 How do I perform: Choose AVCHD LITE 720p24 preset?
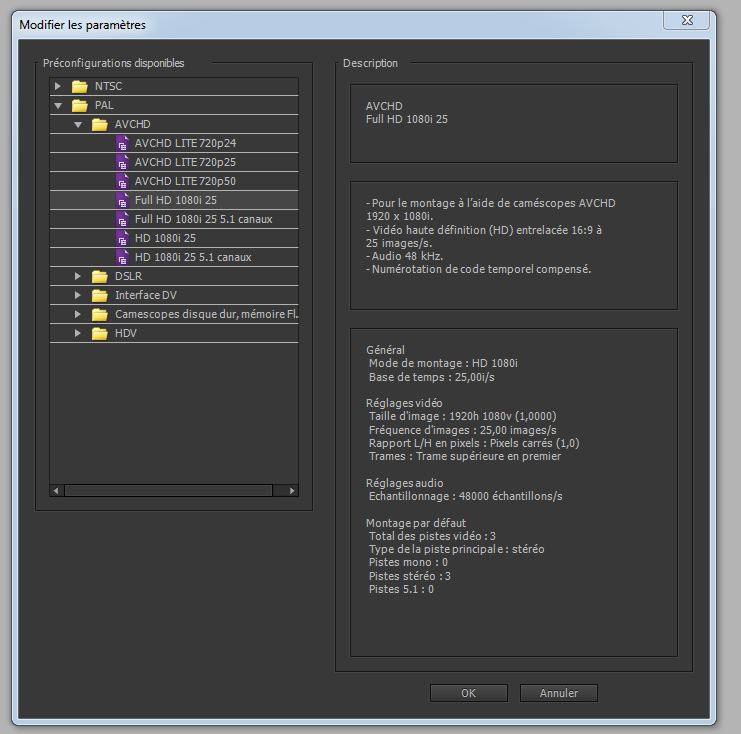pos(185,143)
